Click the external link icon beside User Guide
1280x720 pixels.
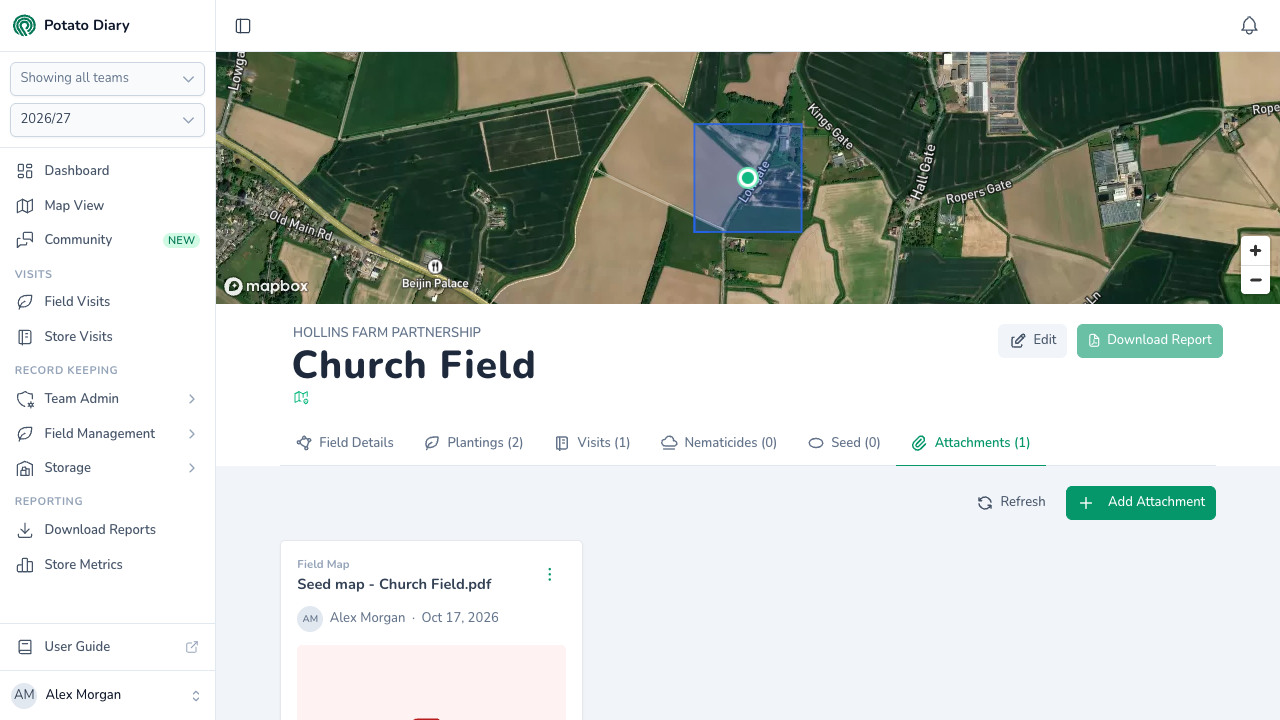click(x=192, y=647)
